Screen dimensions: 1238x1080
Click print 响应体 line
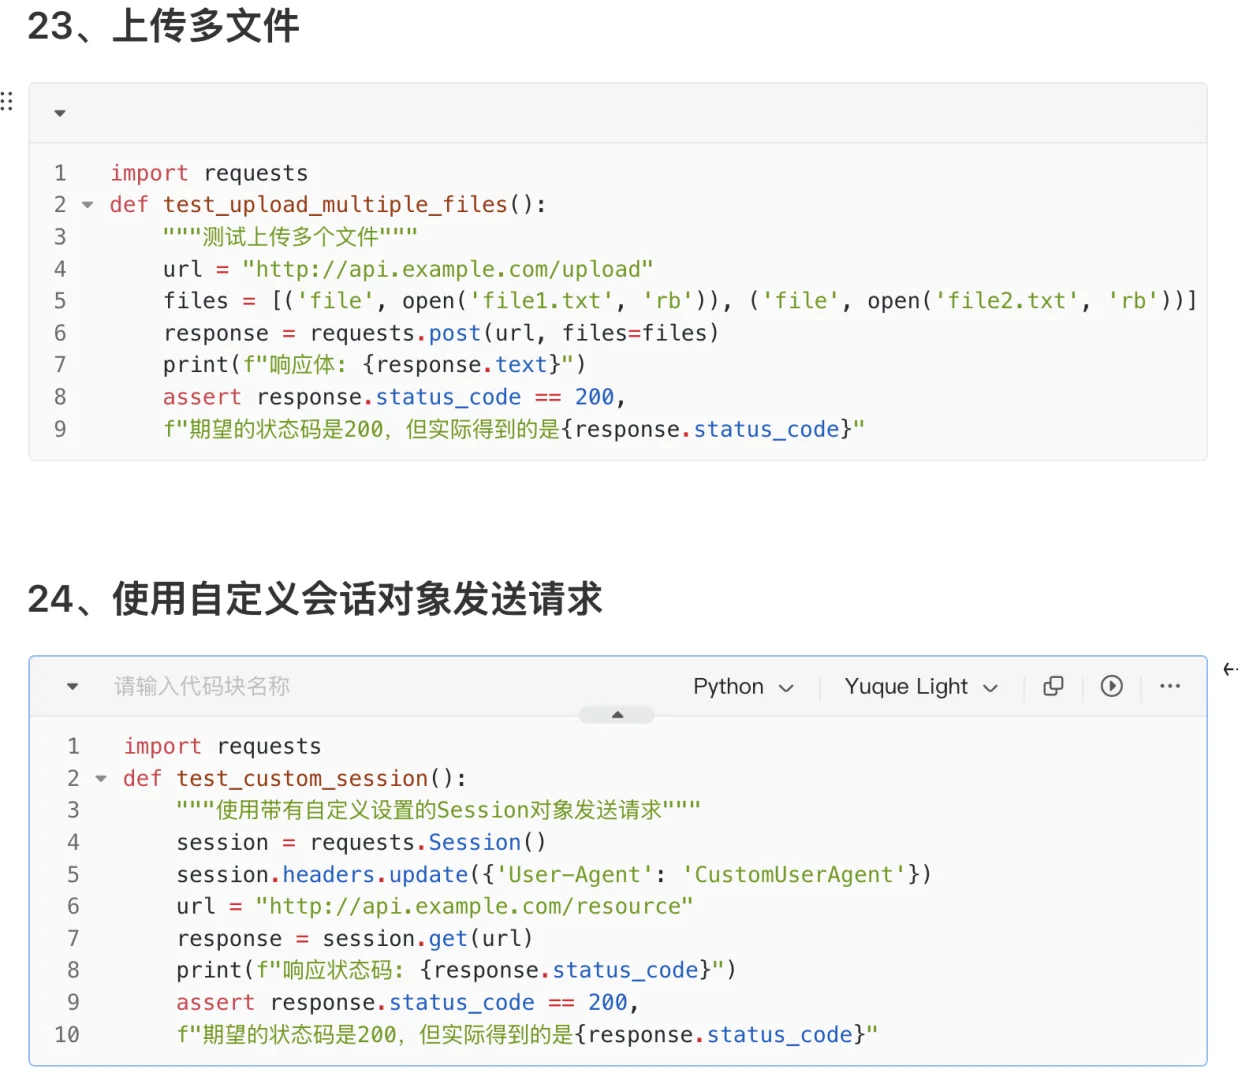coord(375,365)
